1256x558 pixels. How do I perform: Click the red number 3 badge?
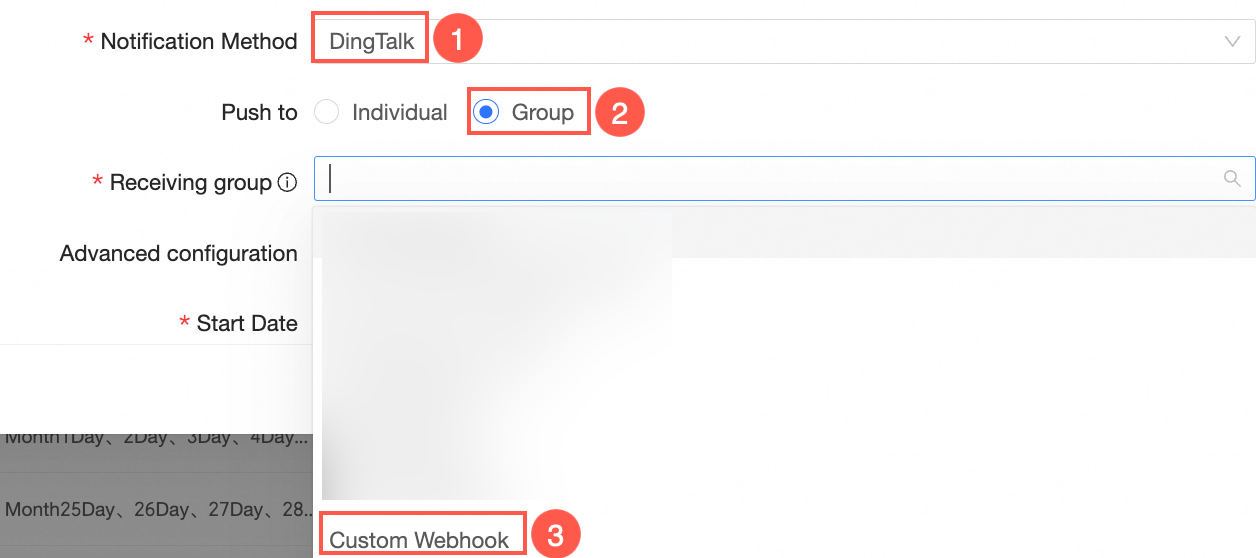555,537
